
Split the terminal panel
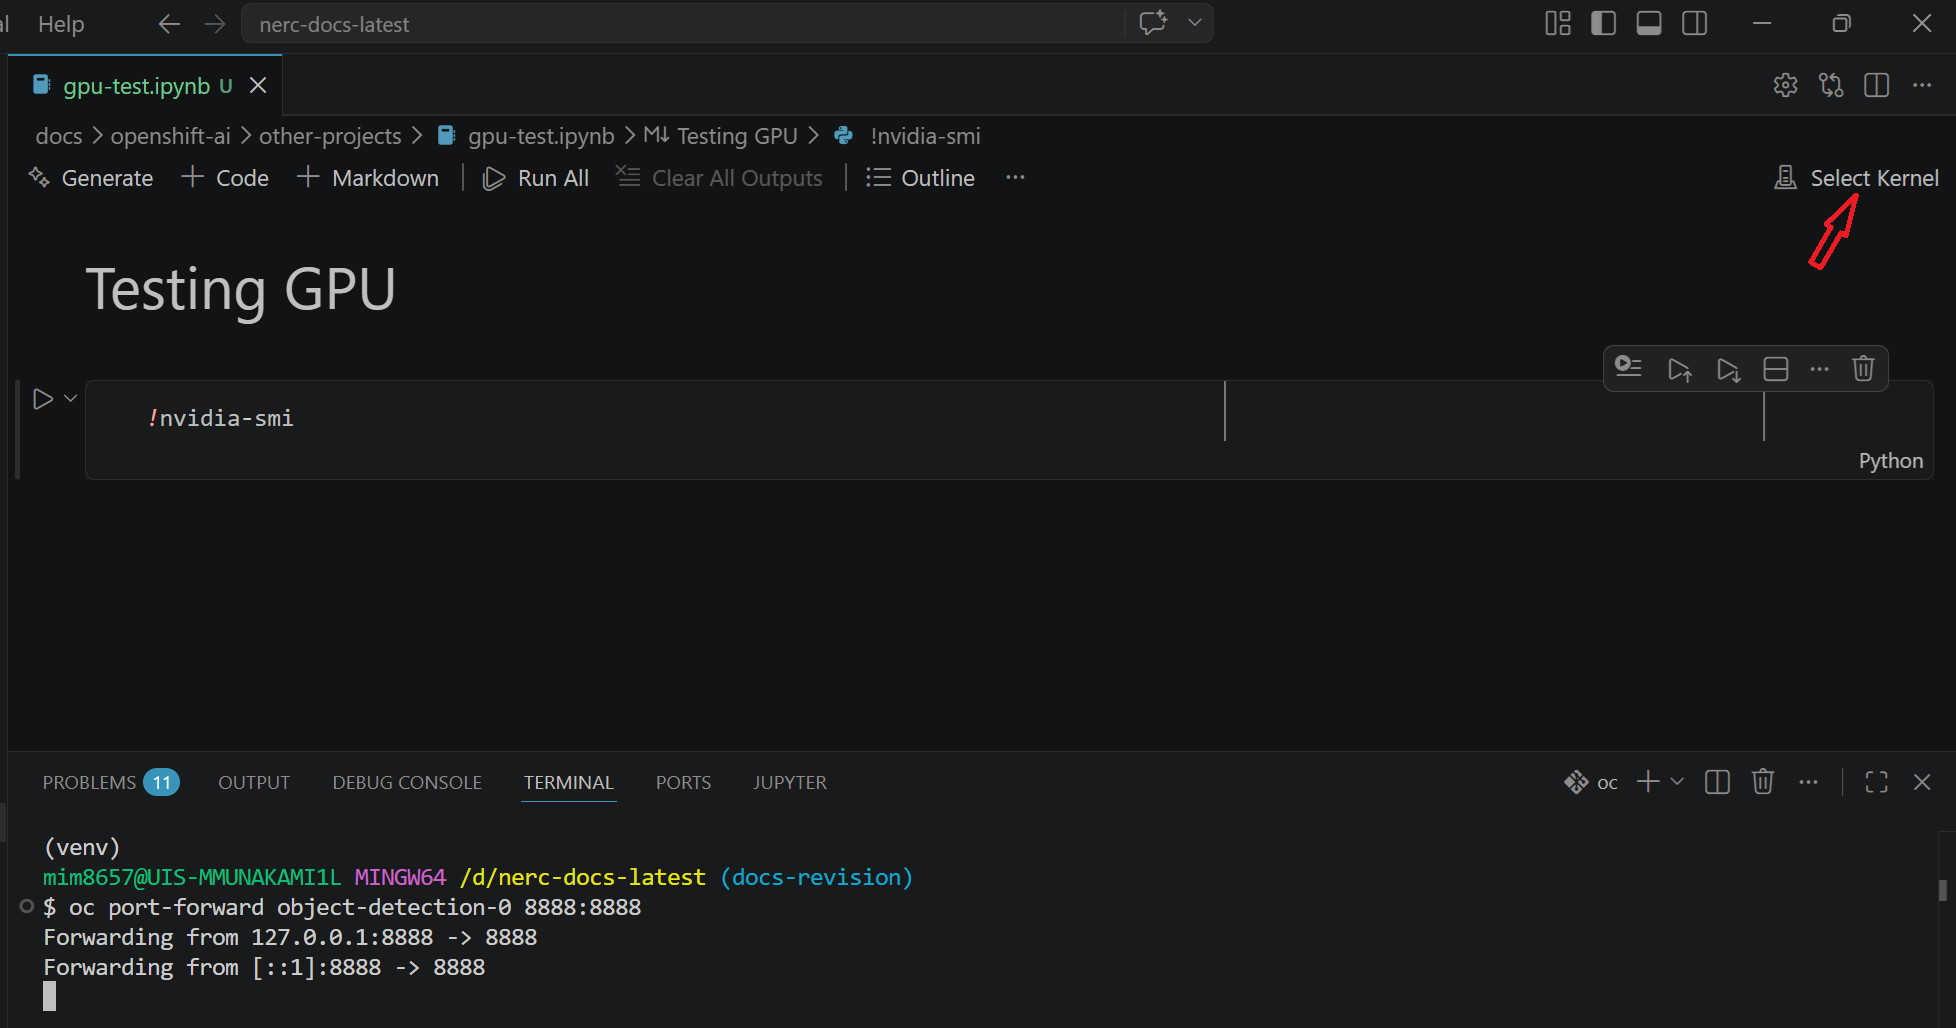point(1717,782)
